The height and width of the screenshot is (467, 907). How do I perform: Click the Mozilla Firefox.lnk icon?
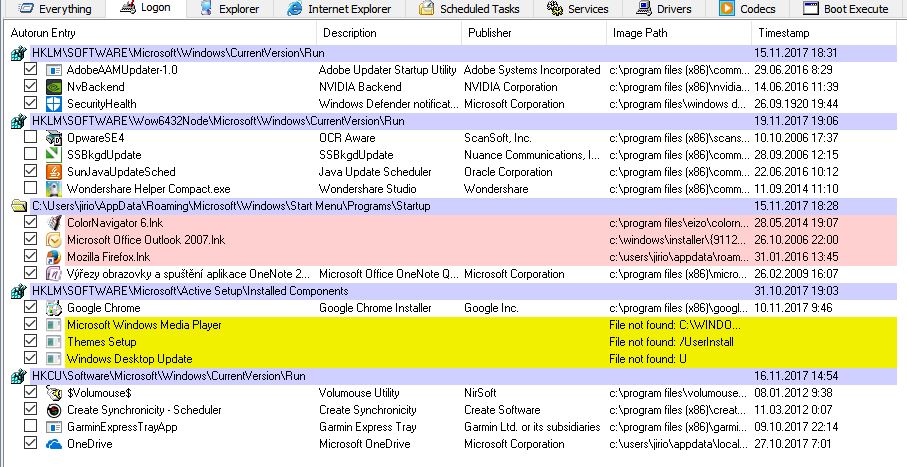(x=54, y=257)
